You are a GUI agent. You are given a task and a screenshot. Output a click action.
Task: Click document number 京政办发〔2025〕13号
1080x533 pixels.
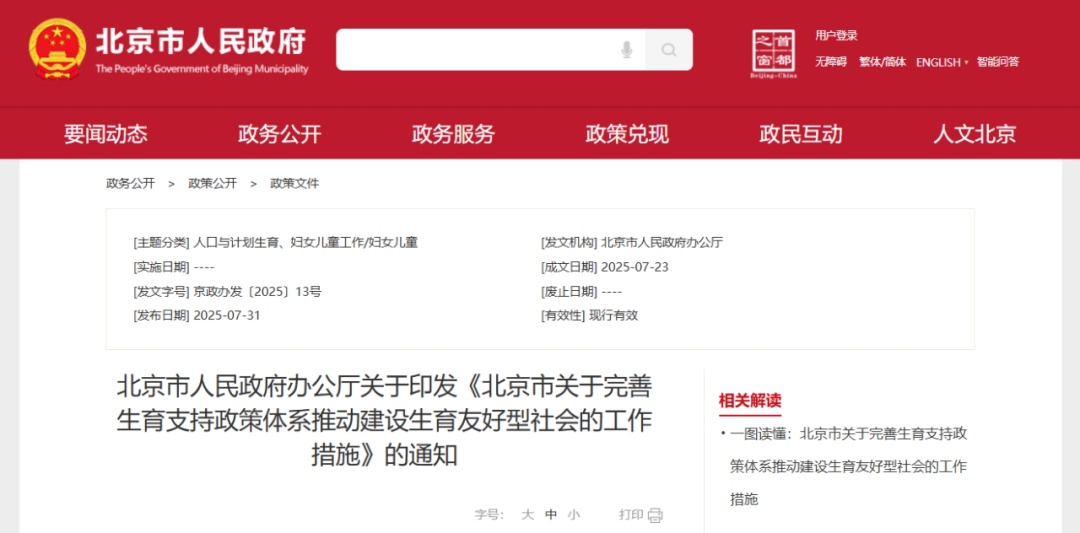[x=258, y=291]
